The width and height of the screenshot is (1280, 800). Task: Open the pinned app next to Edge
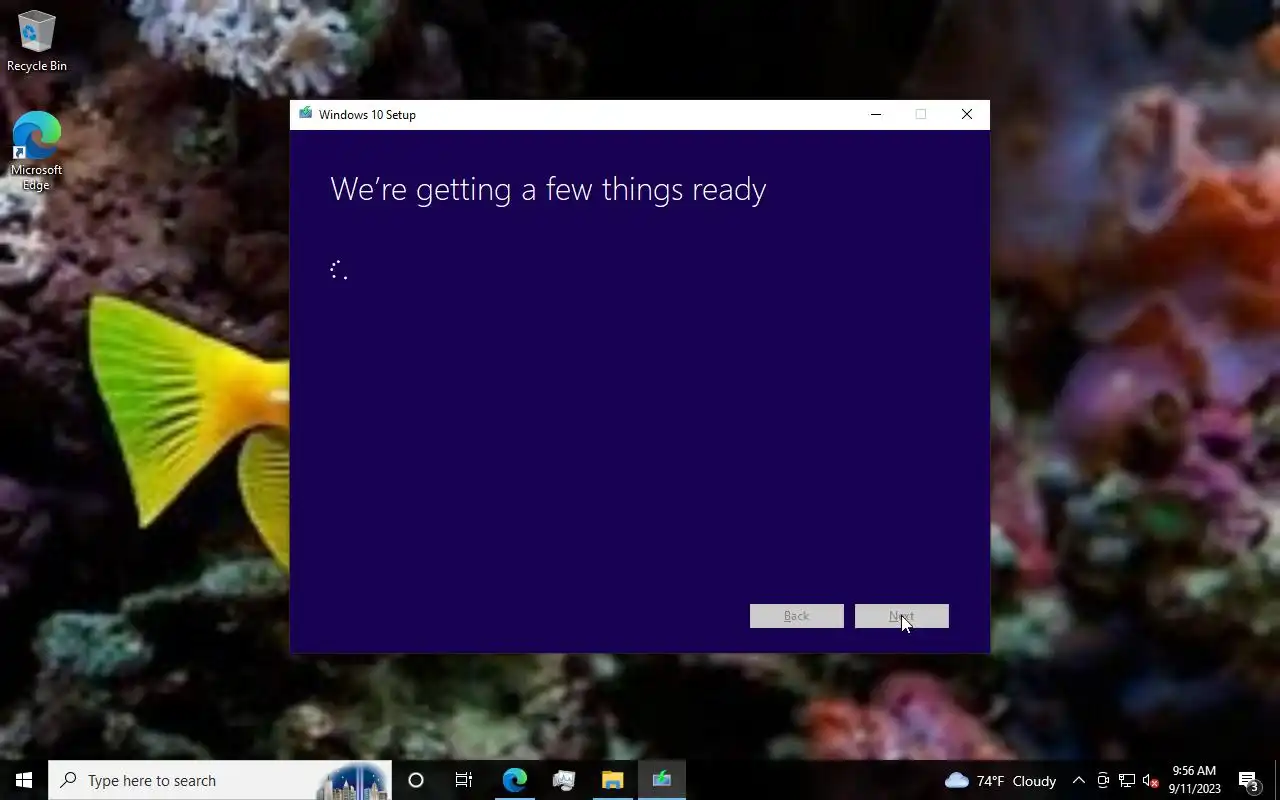click(563, 780)
